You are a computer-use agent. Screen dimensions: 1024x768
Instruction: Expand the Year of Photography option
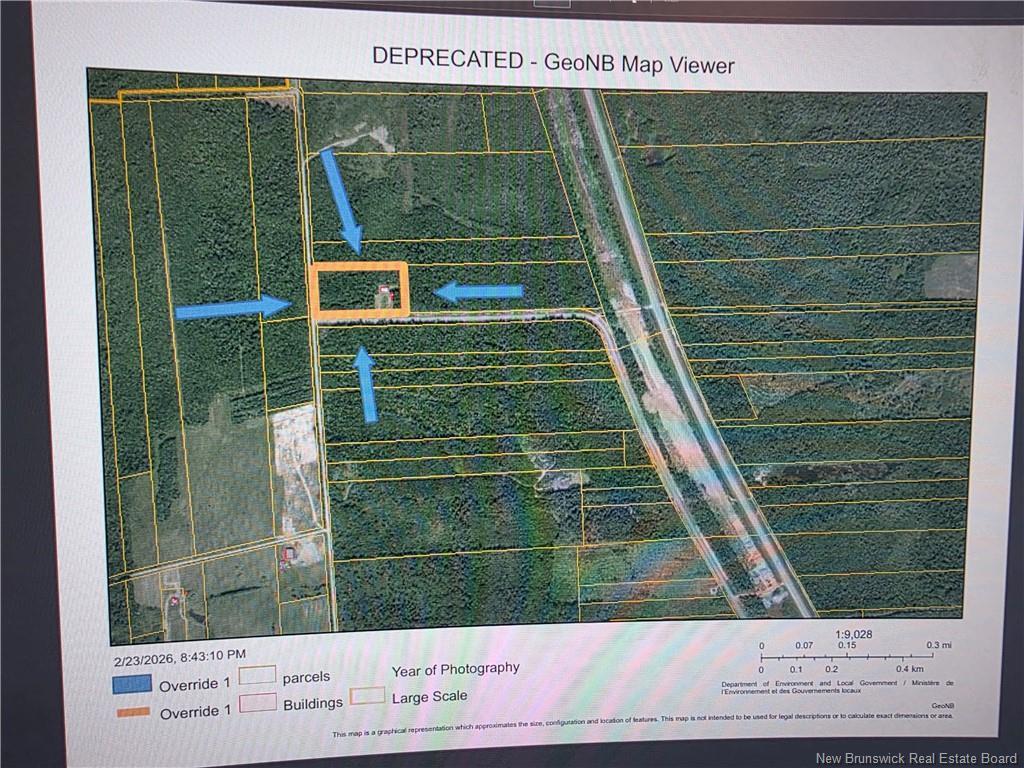(x=457, y=668)
